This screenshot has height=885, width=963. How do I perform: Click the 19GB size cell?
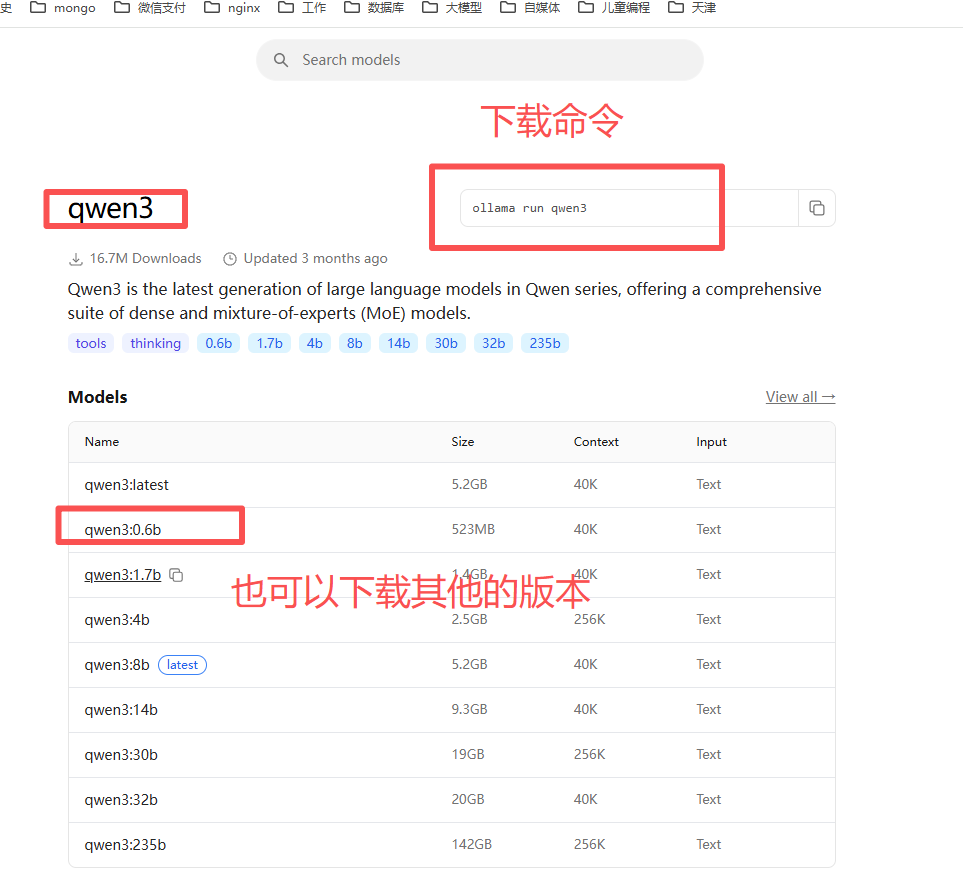[x=468, y=754]
